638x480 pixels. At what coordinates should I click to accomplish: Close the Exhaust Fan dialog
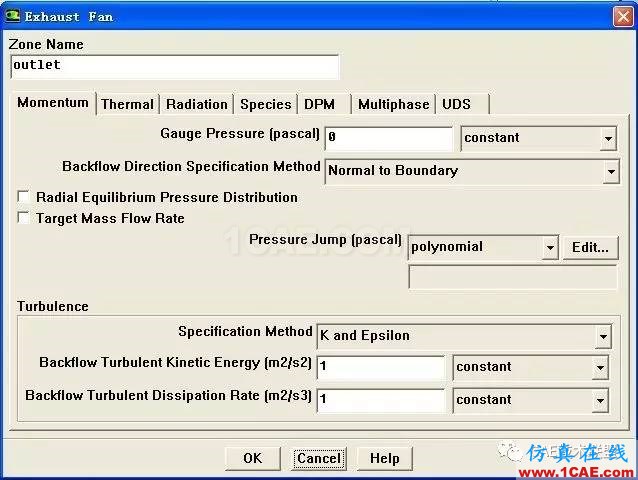tap(623, 16)
